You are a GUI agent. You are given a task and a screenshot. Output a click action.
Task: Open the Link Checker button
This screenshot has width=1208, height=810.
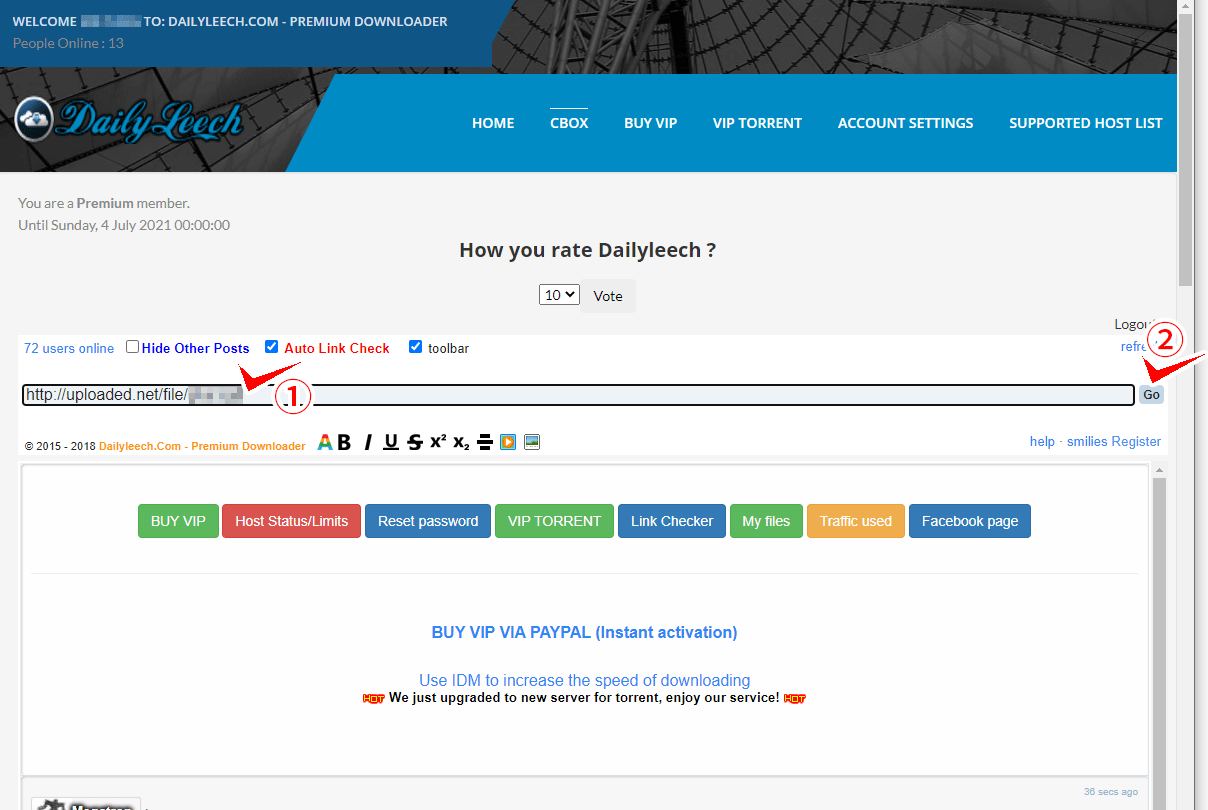[672, 521]
